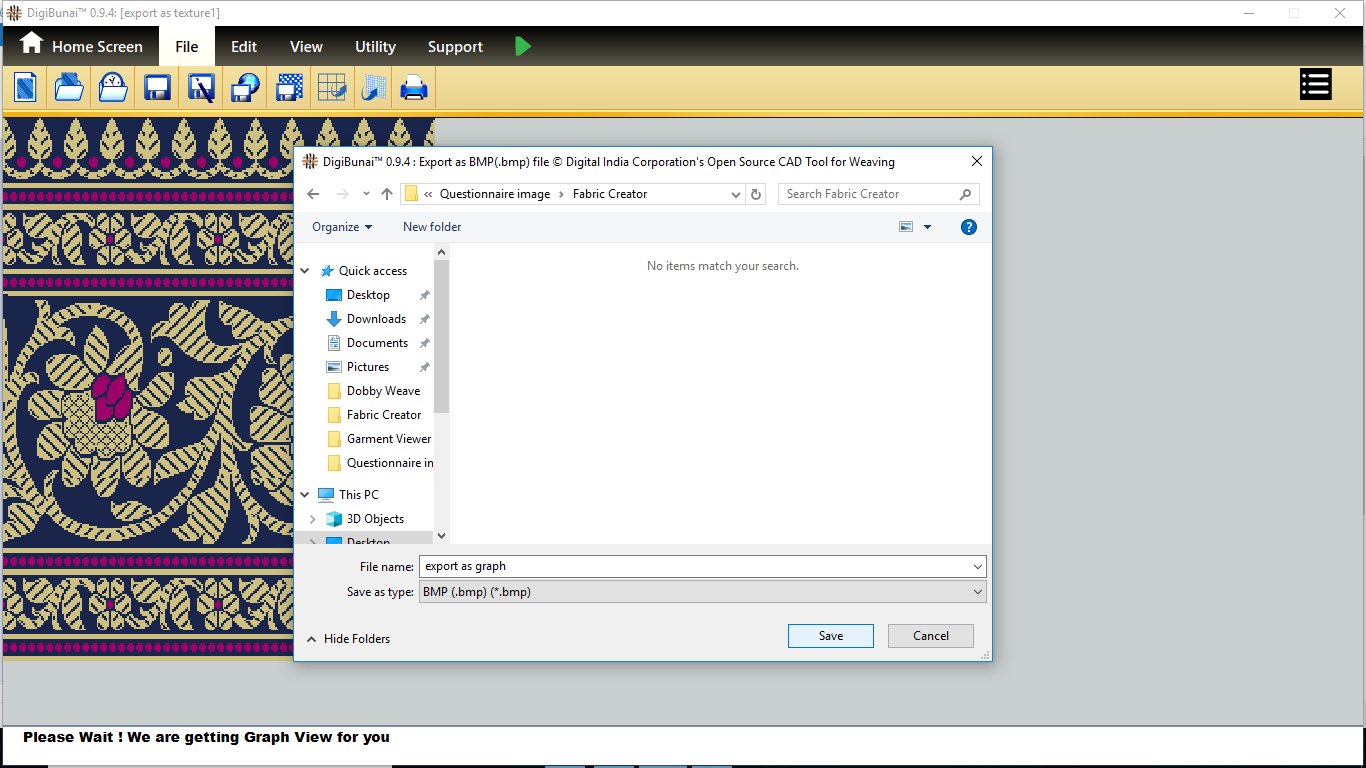Click the printer icon in toolbar
The height and width of the screenshot is (768, 1366).
[x=414, y=88]
